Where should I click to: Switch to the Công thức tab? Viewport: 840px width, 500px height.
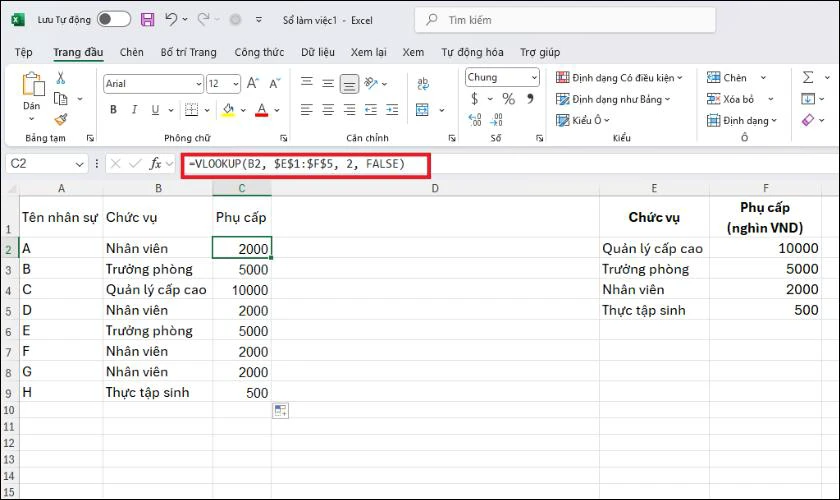259,52
